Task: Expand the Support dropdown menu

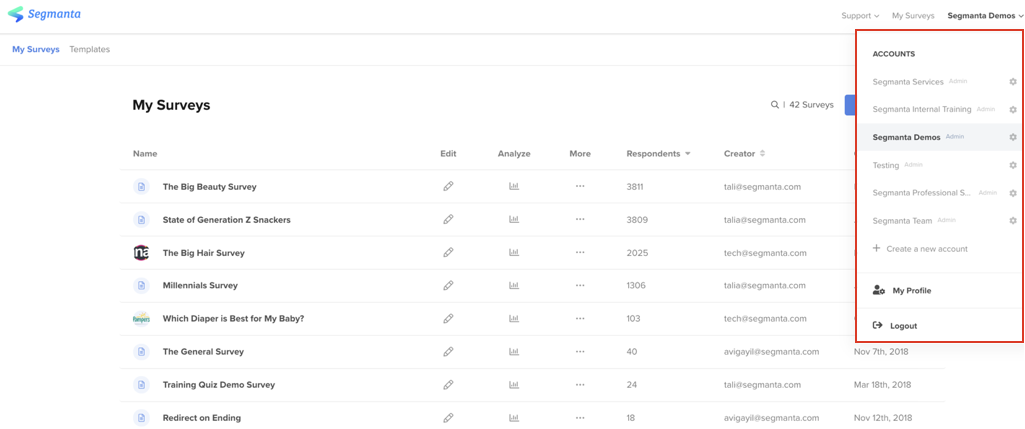Action: pyautogui.click(x=860, y=16)
